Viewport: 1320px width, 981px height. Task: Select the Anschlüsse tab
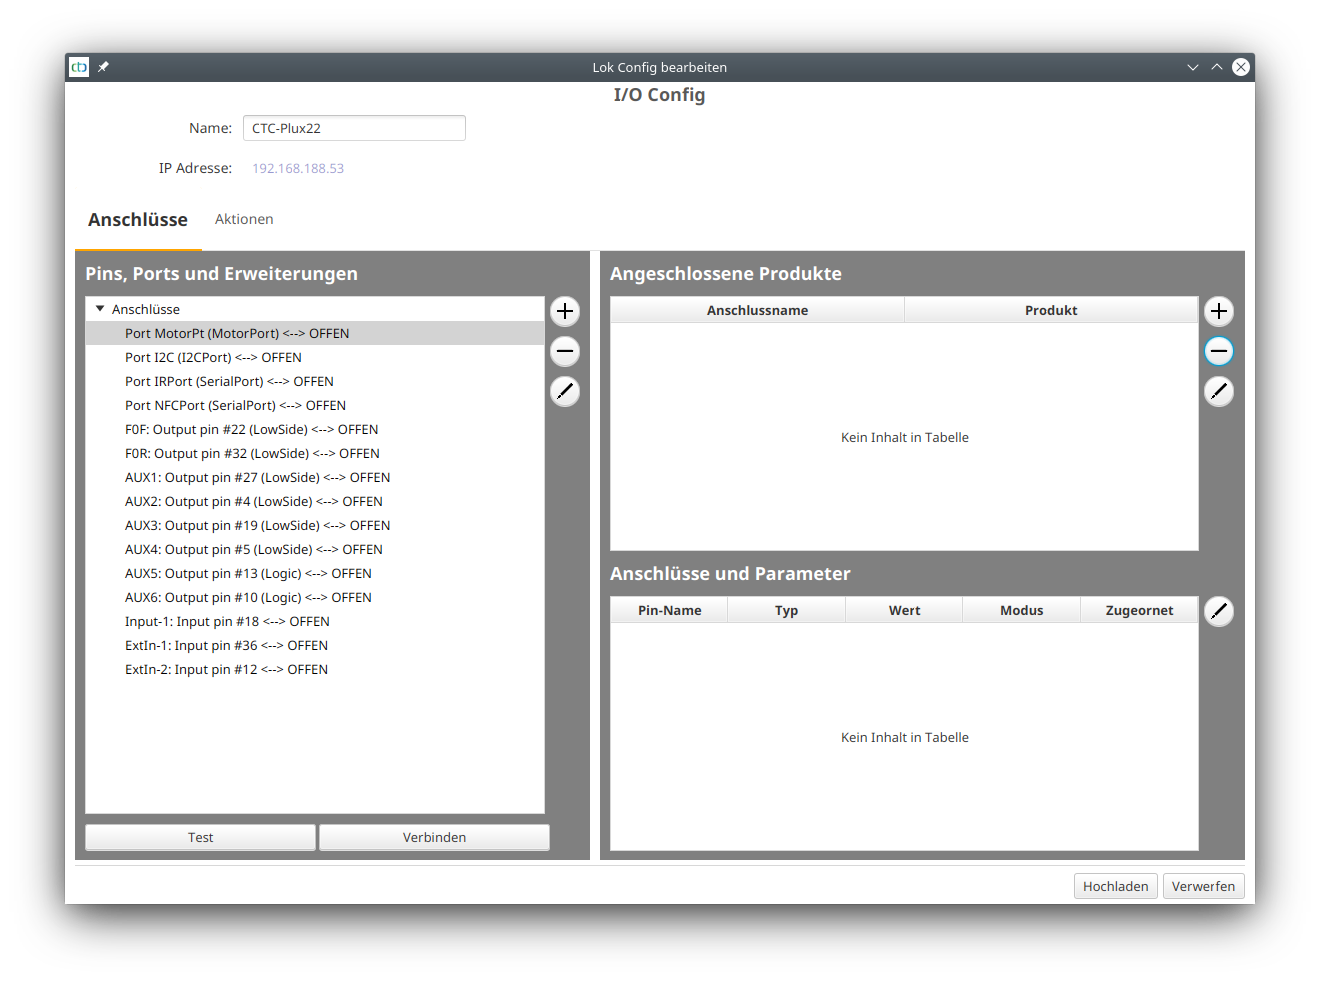138,219
